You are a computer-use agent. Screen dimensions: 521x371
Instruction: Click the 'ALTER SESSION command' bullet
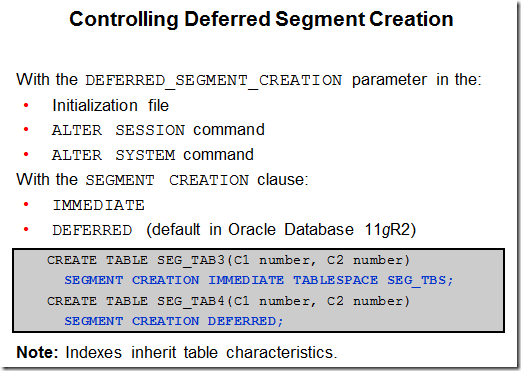point(158,130)
